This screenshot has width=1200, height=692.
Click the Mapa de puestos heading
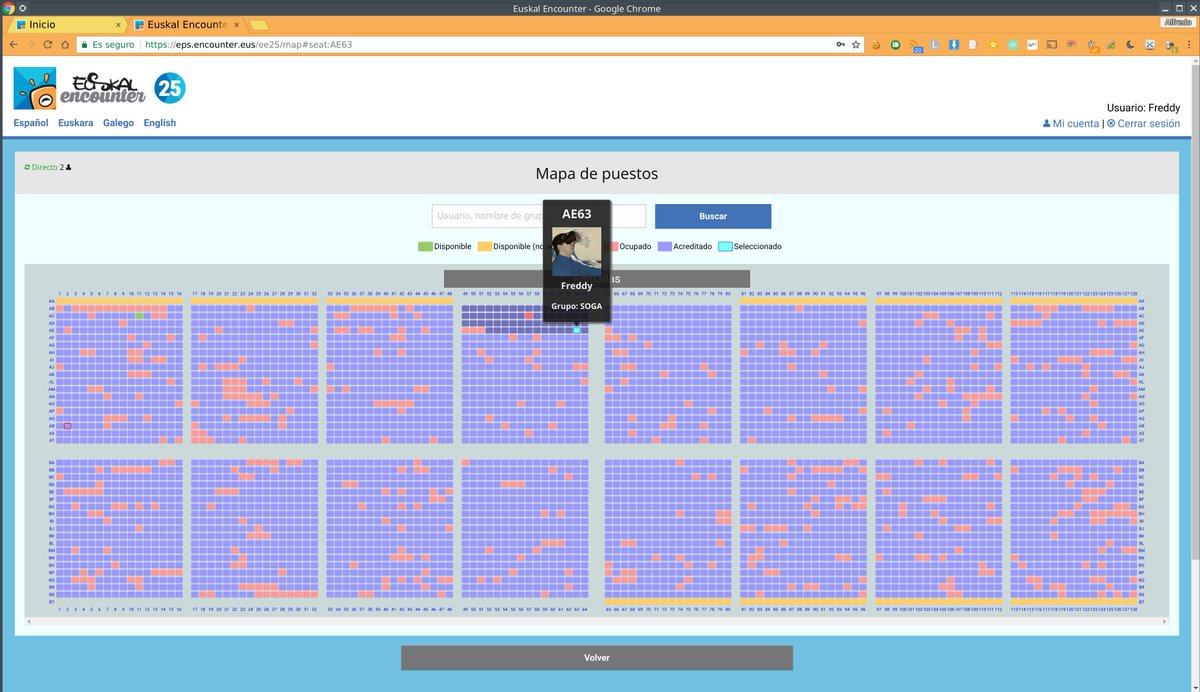(x=597, y=174)
